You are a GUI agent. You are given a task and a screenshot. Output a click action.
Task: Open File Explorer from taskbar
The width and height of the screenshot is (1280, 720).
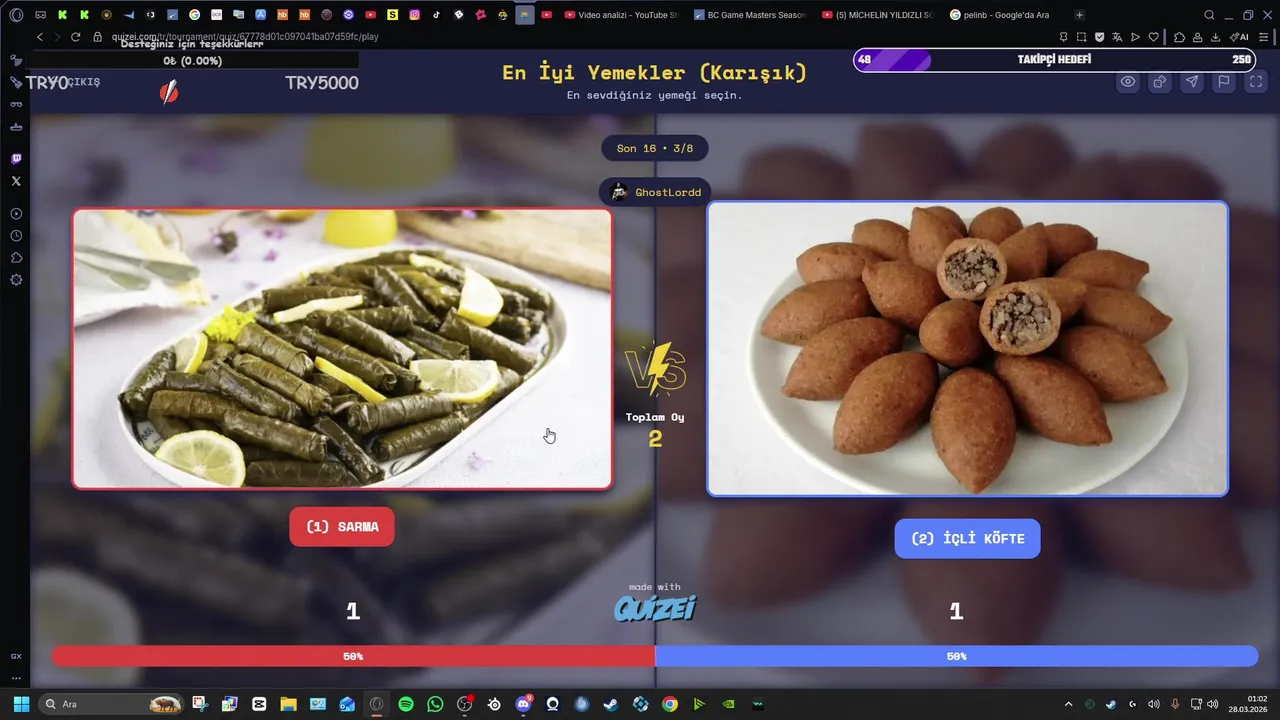pos(288,704)
